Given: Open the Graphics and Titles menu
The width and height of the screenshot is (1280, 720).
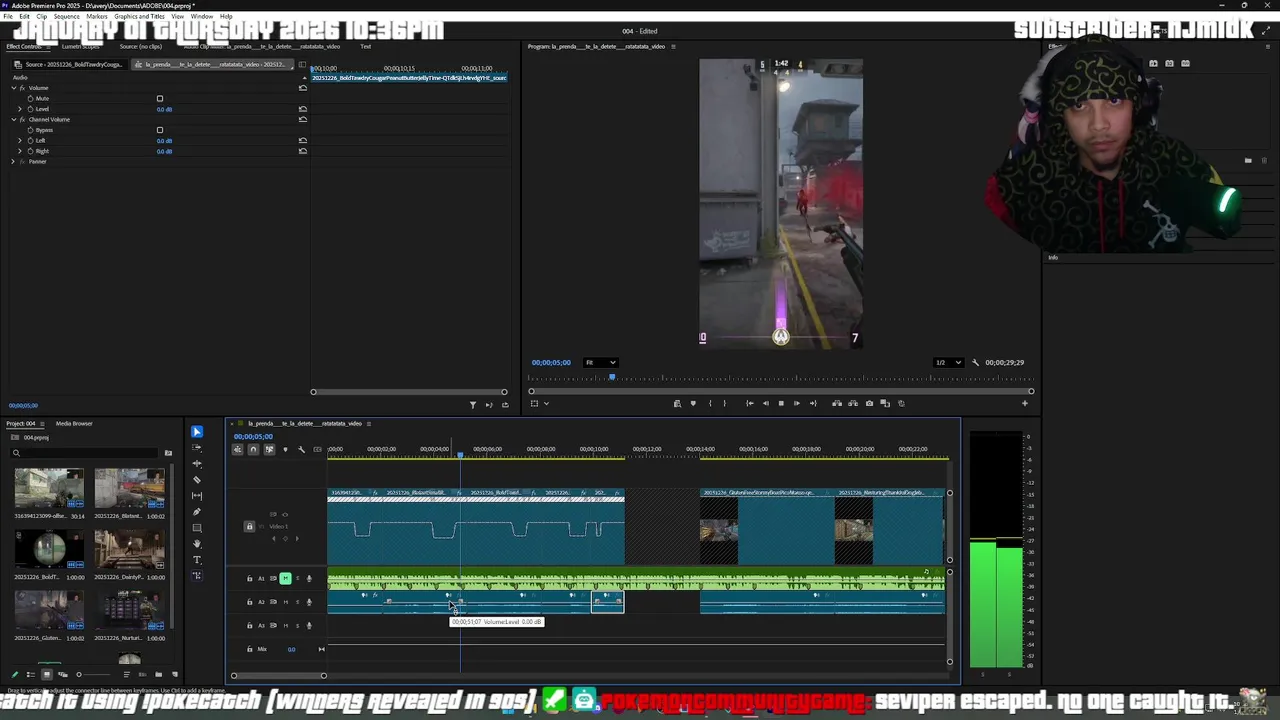Looking at the screenshot, I should [140, 17].
